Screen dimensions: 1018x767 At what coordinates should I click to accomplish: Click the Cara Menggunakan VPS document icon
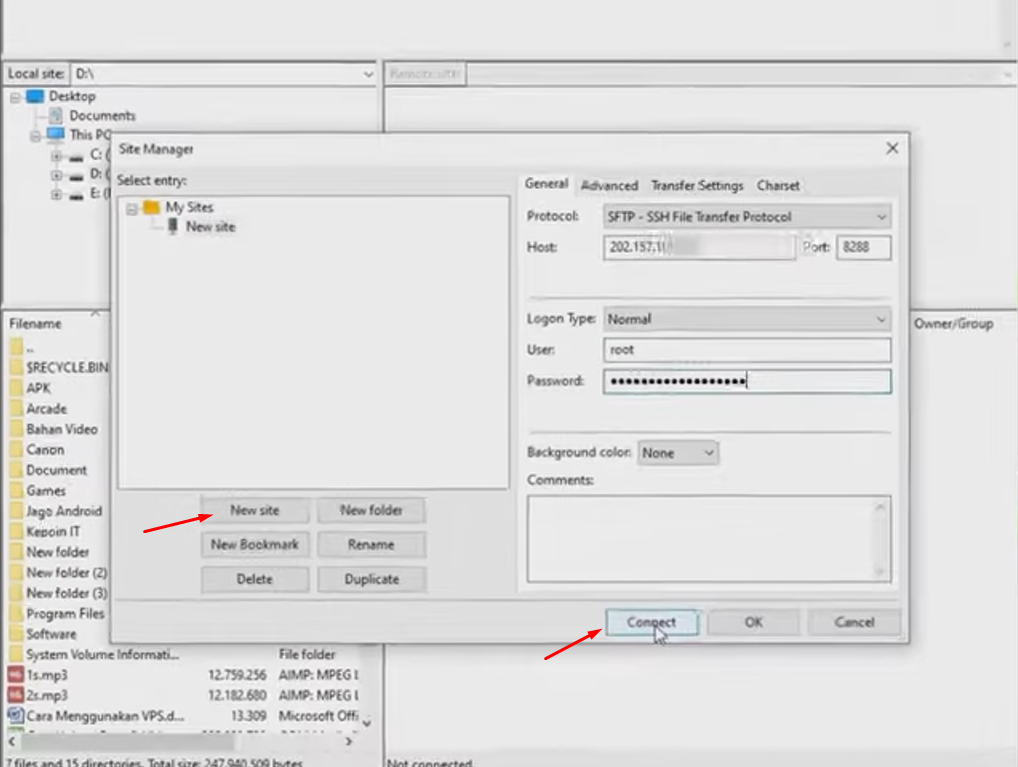[15, 716]
